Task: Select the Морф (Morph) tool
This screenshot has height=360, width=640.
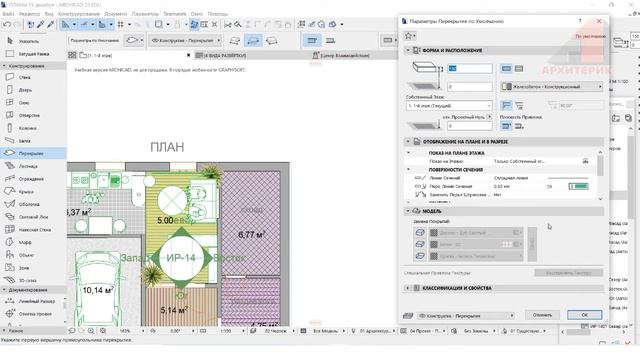Action: click(x=33, y=242)
